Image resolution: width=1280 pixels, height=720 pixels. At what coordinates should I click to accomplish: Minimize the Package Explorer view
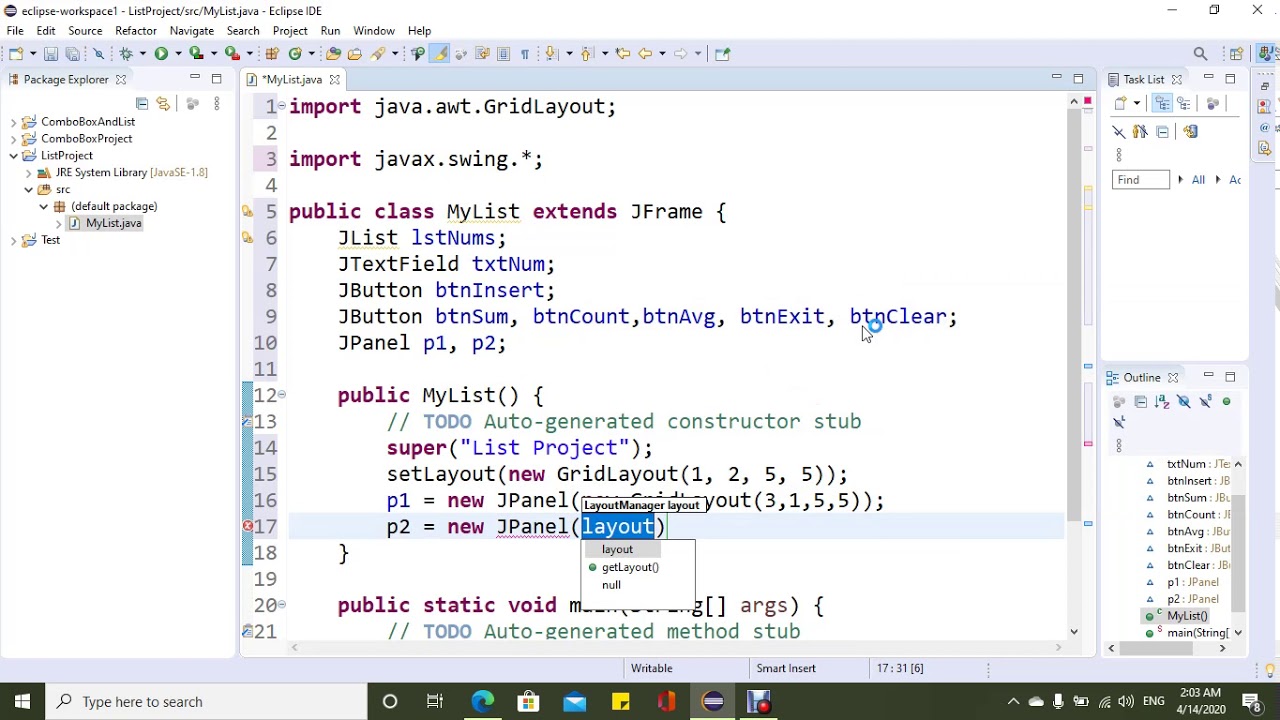(194, 79)
